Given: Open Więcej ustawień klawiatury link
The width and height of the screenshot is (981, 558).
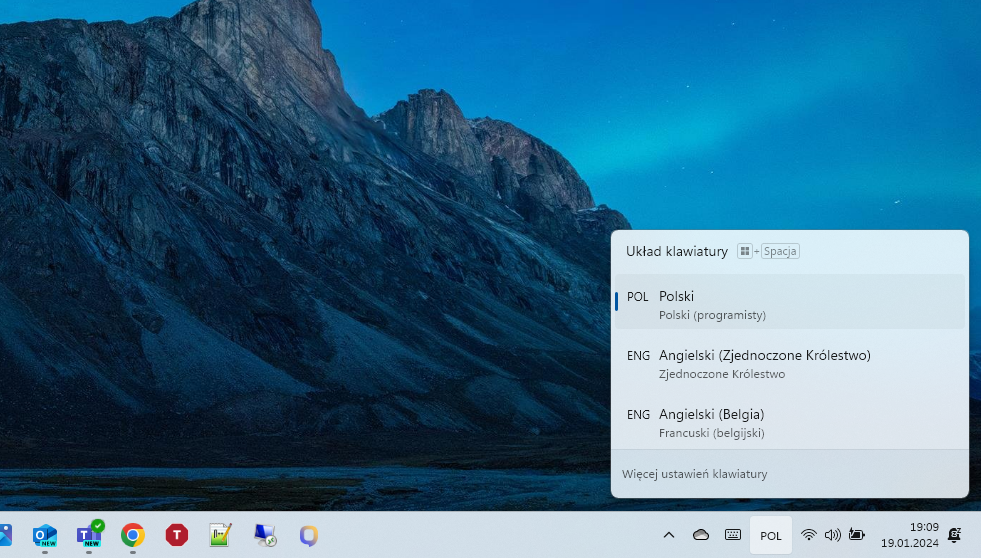Looking at the screenshot, I should pos(695,474).
